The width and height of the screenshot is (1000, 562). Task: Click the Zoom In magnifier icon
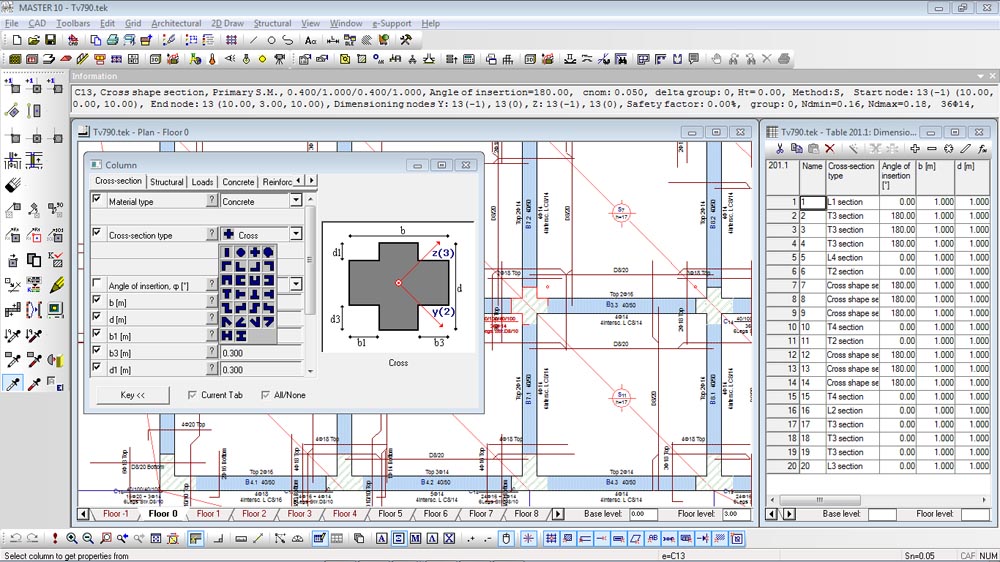click(x=73, y=539)
